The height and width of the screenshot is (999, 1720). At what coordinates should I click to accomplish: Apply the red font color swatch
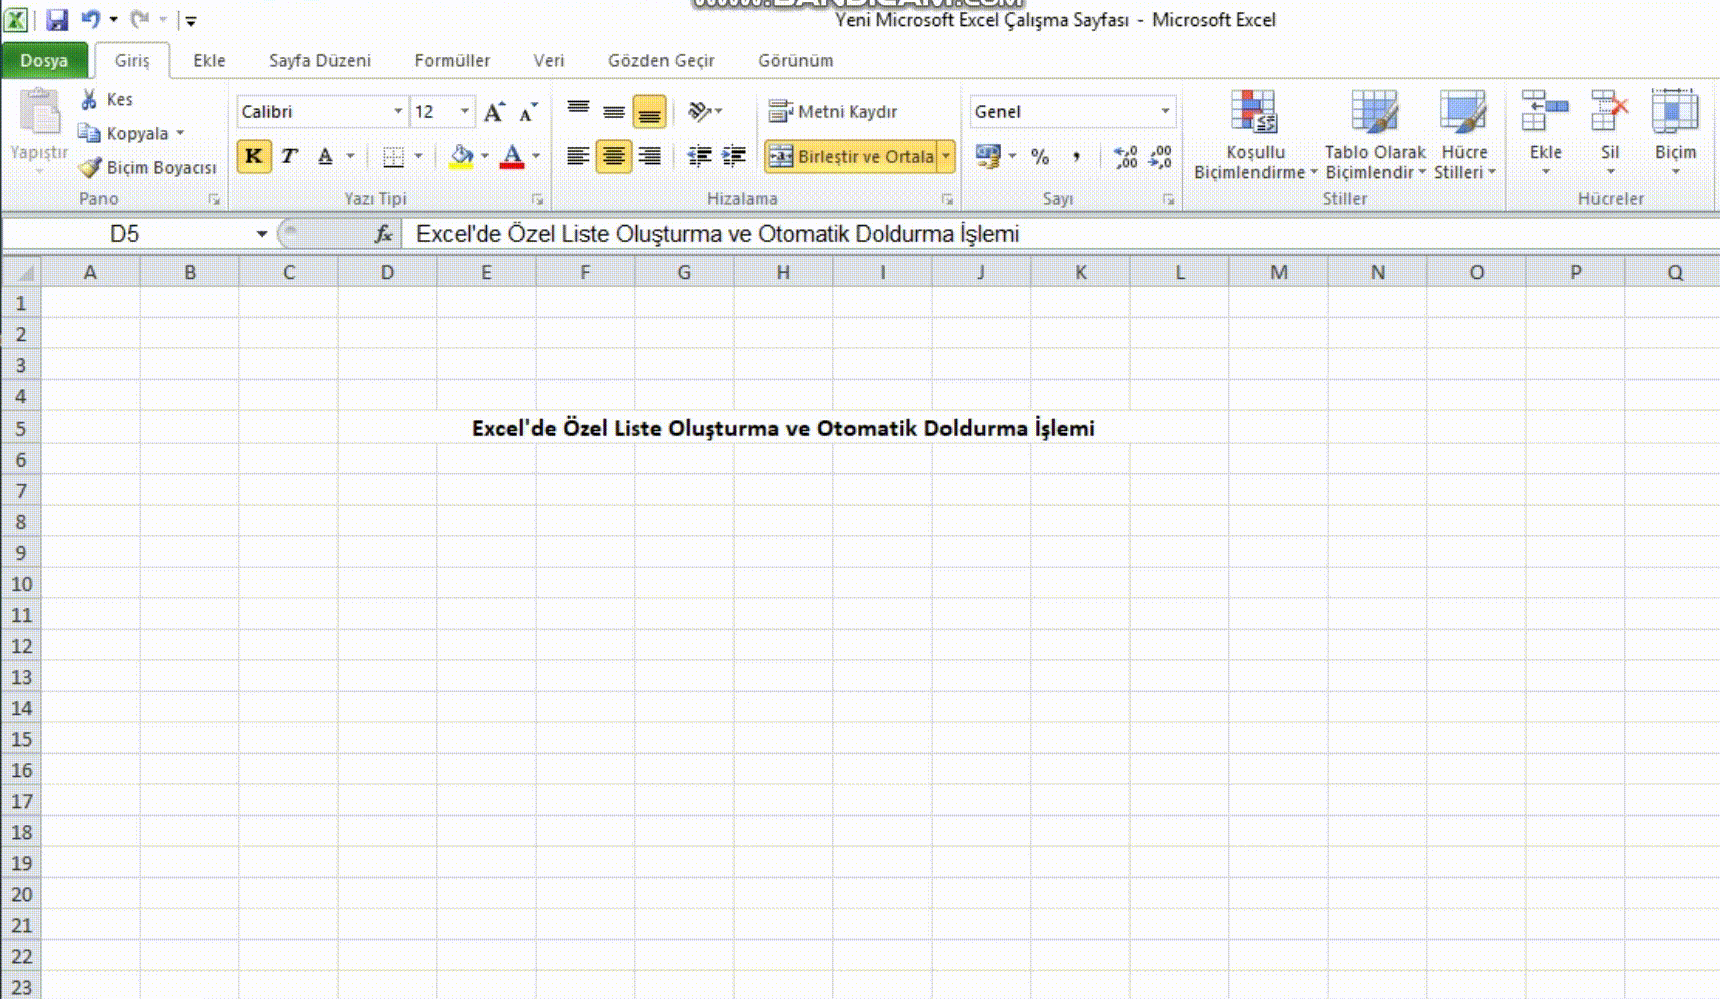512,156
